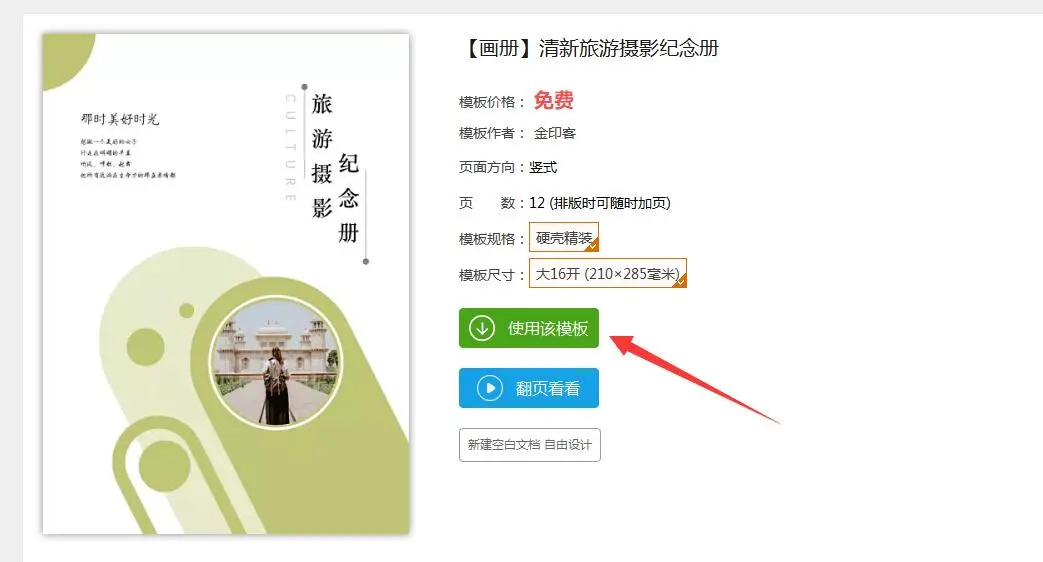Click the page count 12 text
This screenshot has height=562, width=1043.
(x=537, y=203)
